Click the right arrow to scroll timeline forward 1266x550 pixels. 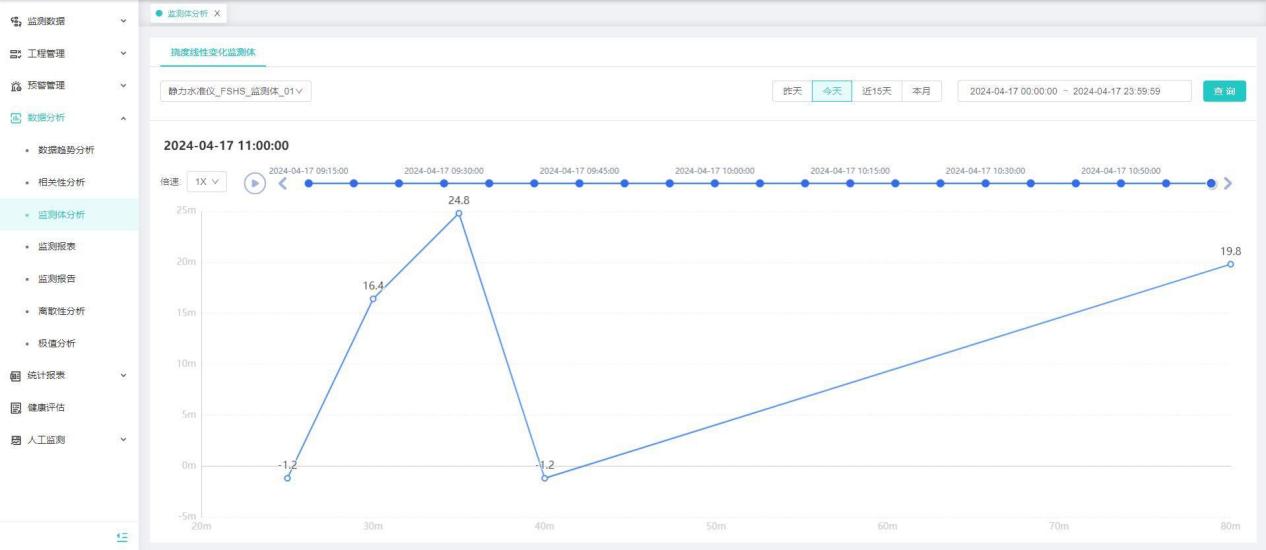(x=1228, y=183)
